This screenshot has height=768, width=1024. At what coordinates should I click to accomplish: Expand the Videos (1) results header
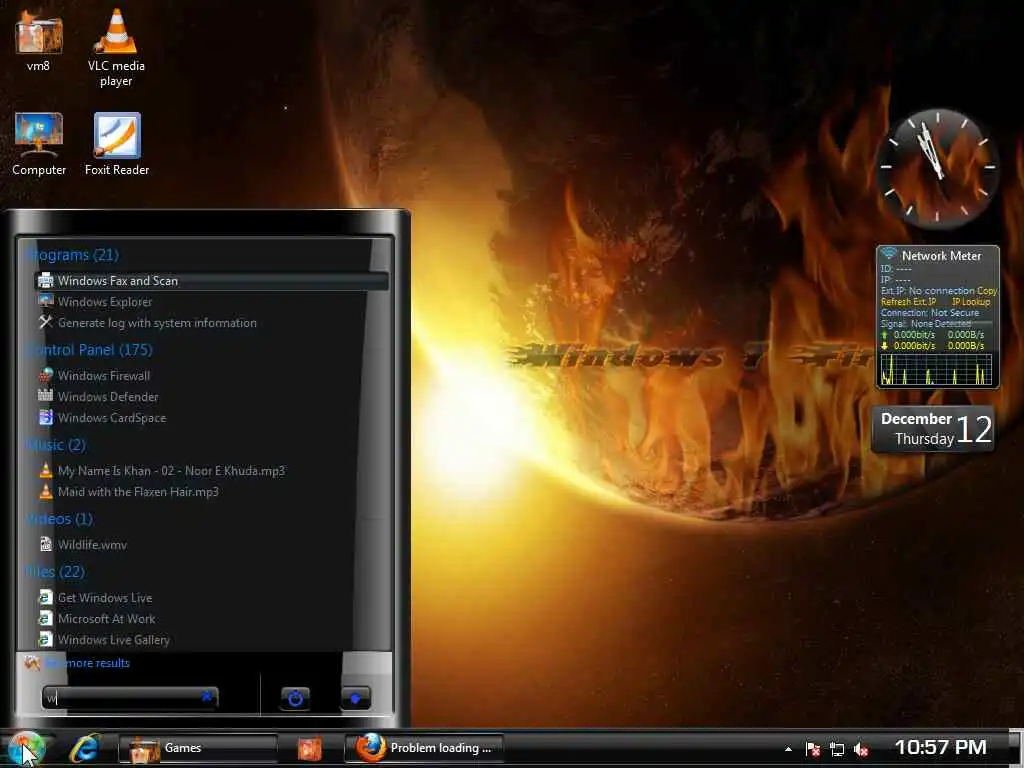(59, 519)
